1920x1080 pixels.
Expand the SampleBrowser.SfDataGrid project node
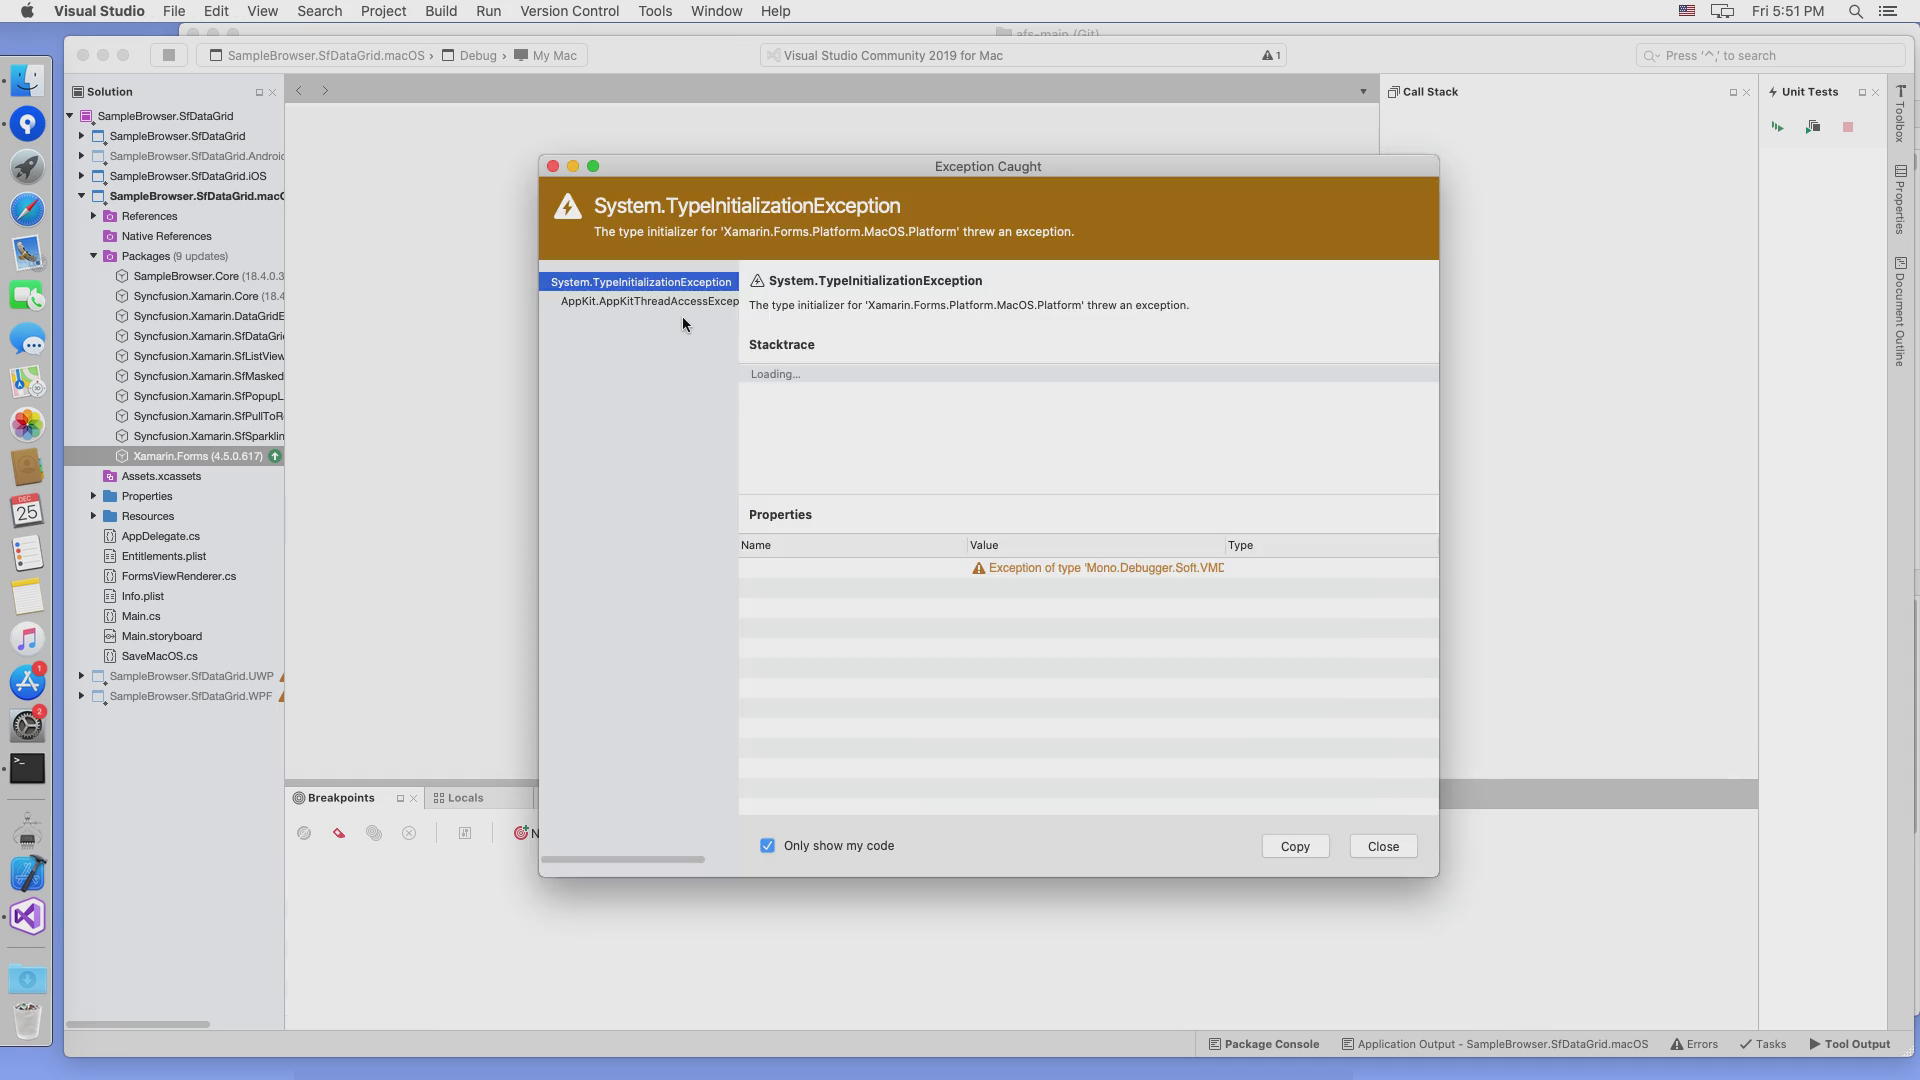point(82,136)
